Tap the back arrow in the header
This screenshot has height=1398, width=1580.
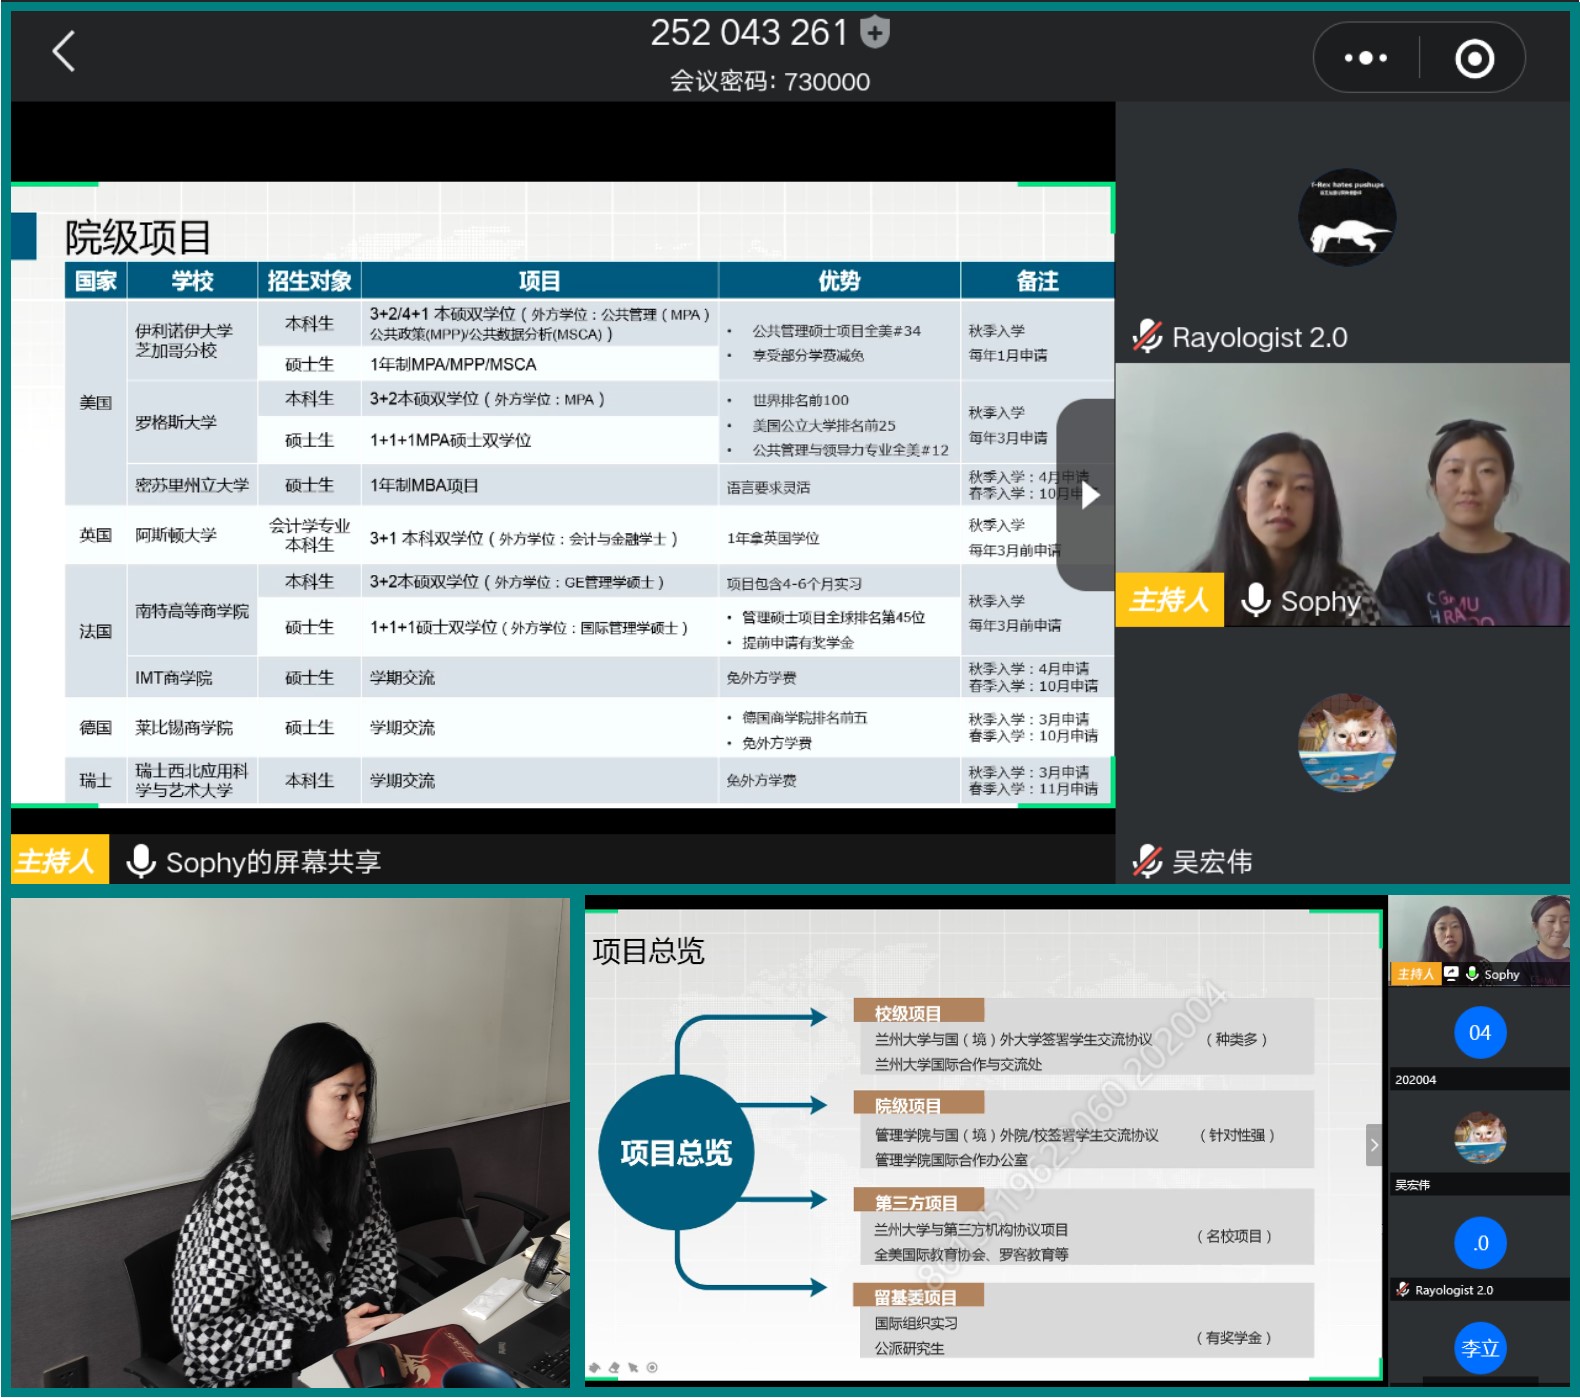(64, 52)
